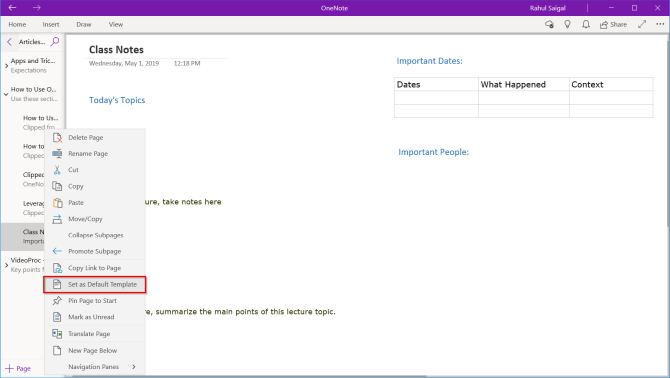670x378 pixels.
Task: Click the Today's Topics heading
Action: click(117, 100)
